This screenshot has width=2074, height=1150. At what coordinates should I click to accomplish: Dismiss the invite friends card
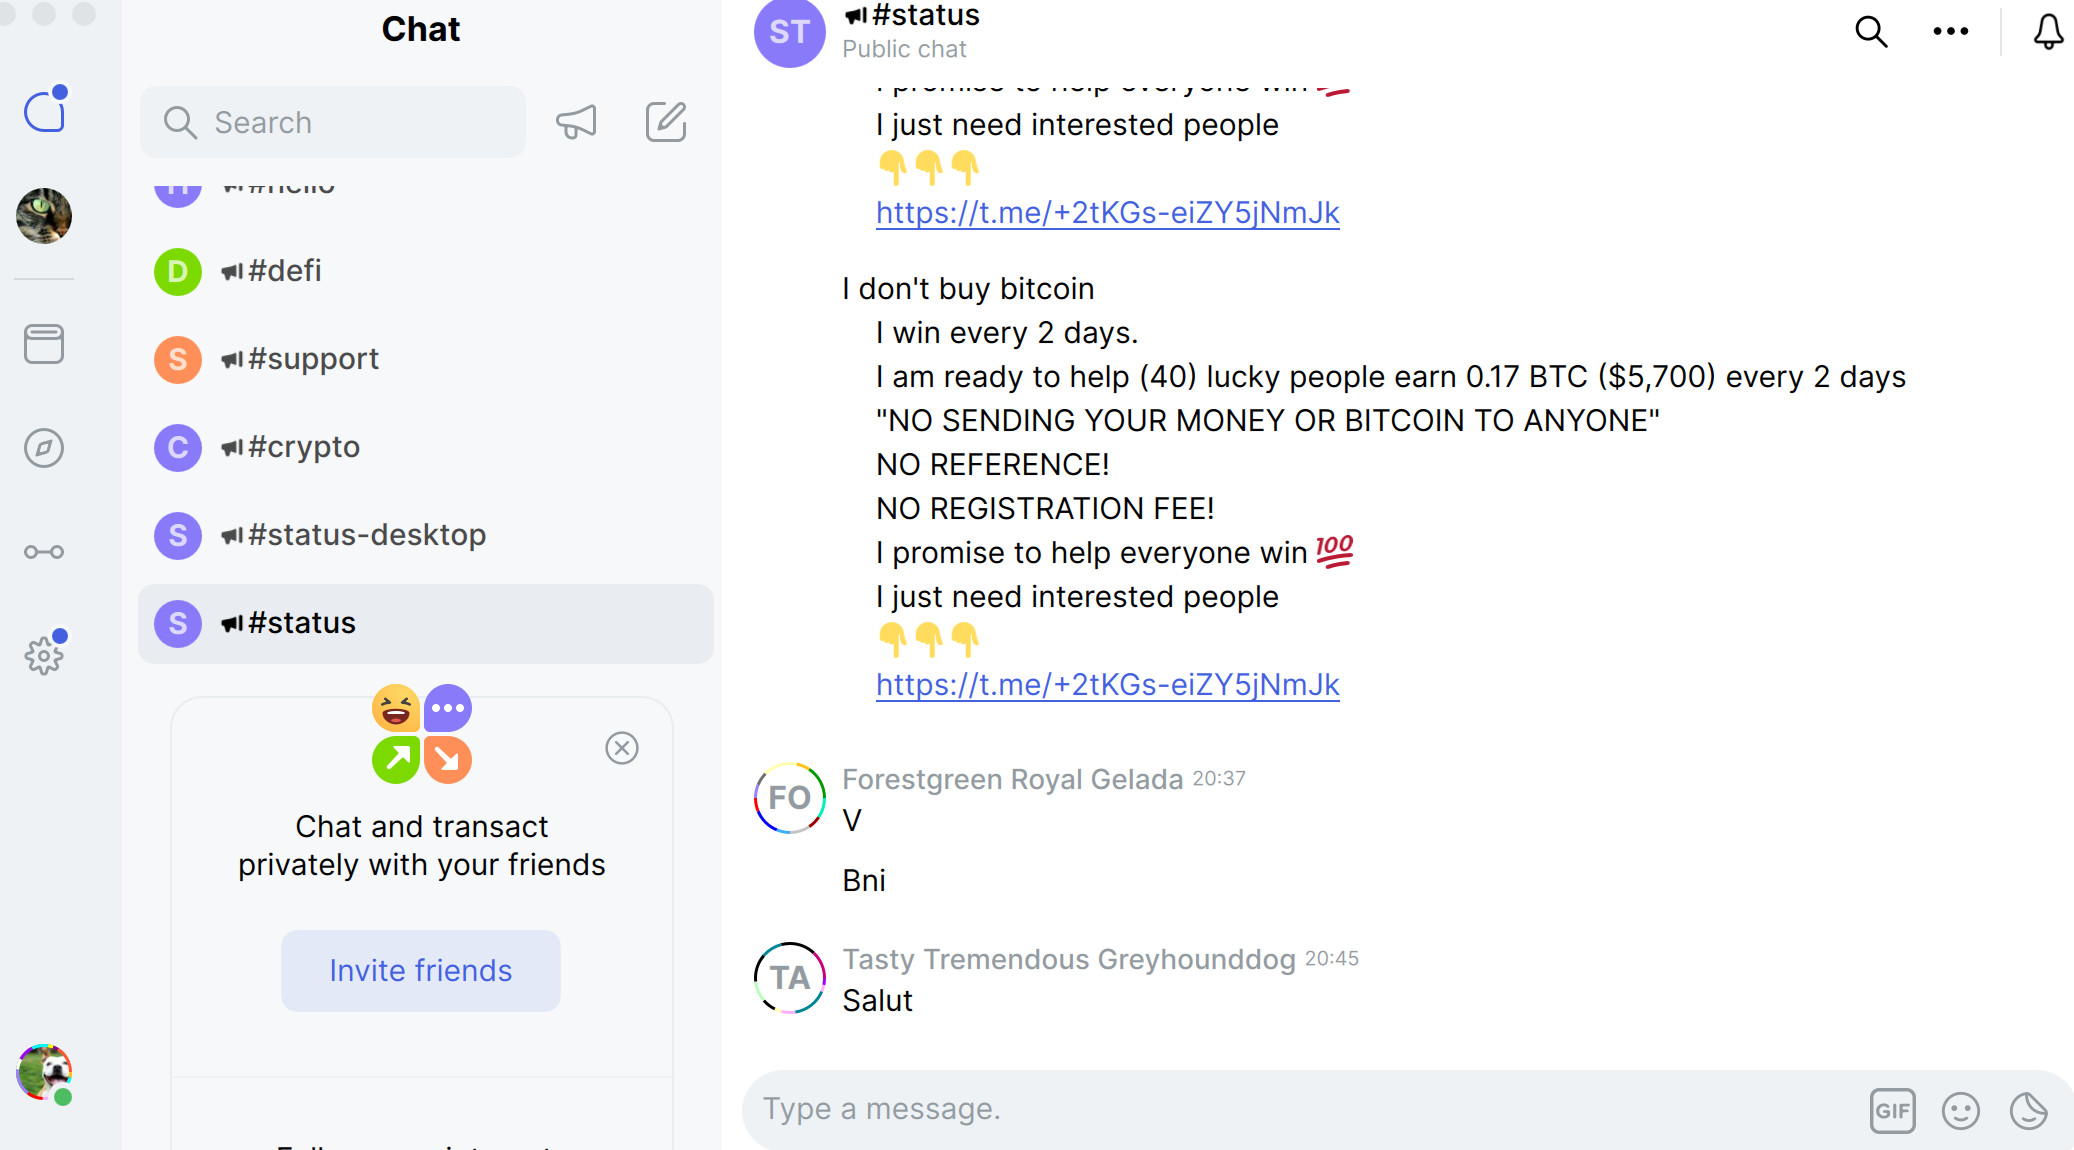pyautogui.click(x=622, y=748)
